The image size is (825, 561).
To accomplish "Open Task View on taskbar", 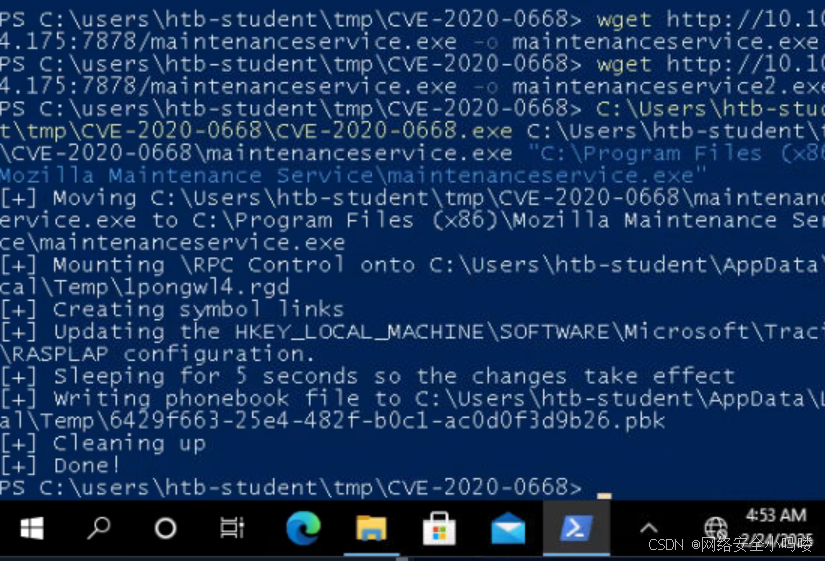I will click(232, 528).
